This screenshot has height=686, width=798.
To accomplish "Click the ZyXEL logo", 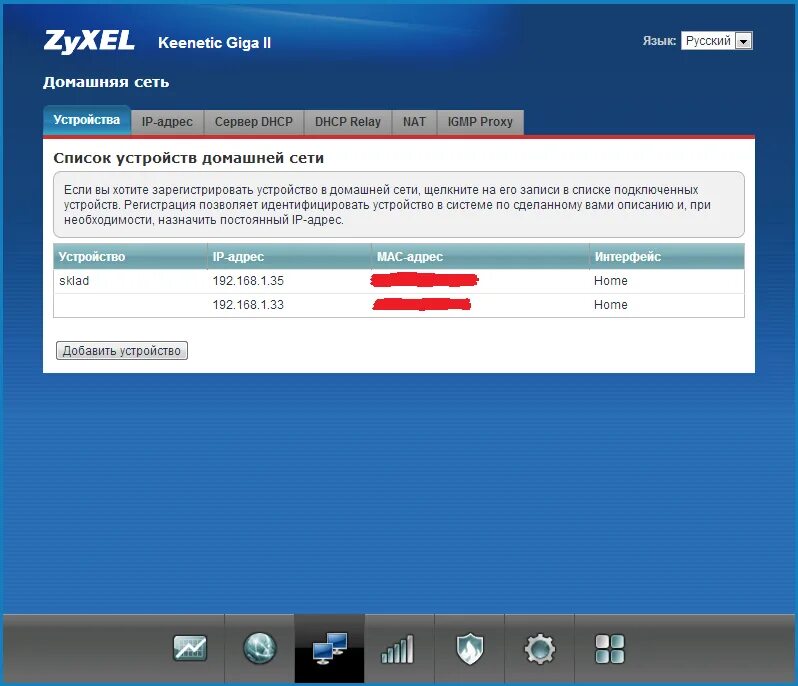I will (89, 41).
